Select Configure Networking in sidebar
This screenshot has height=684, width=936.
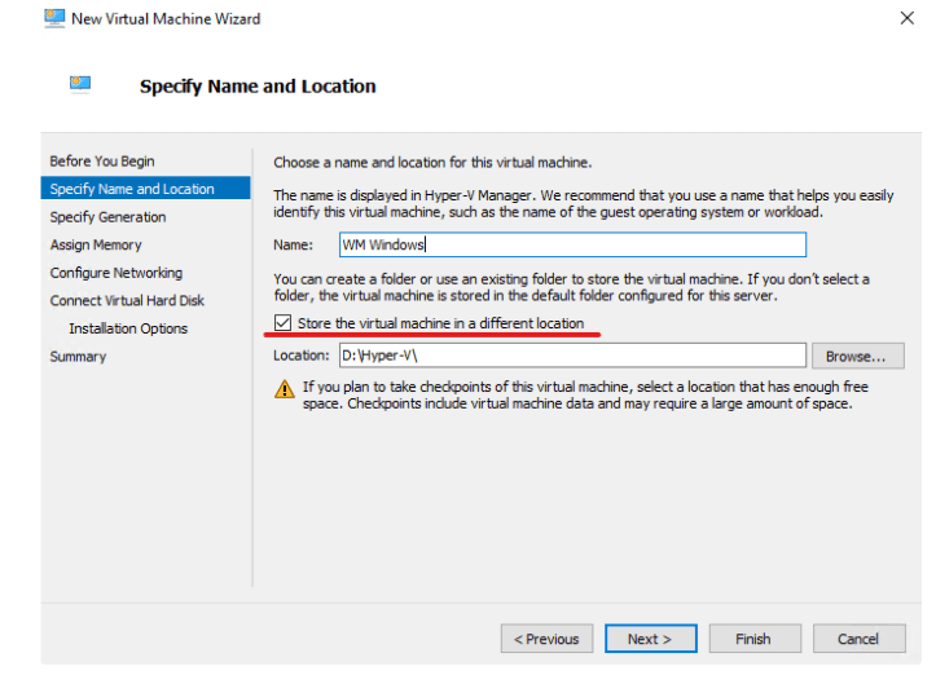click(x=116, y=273)
